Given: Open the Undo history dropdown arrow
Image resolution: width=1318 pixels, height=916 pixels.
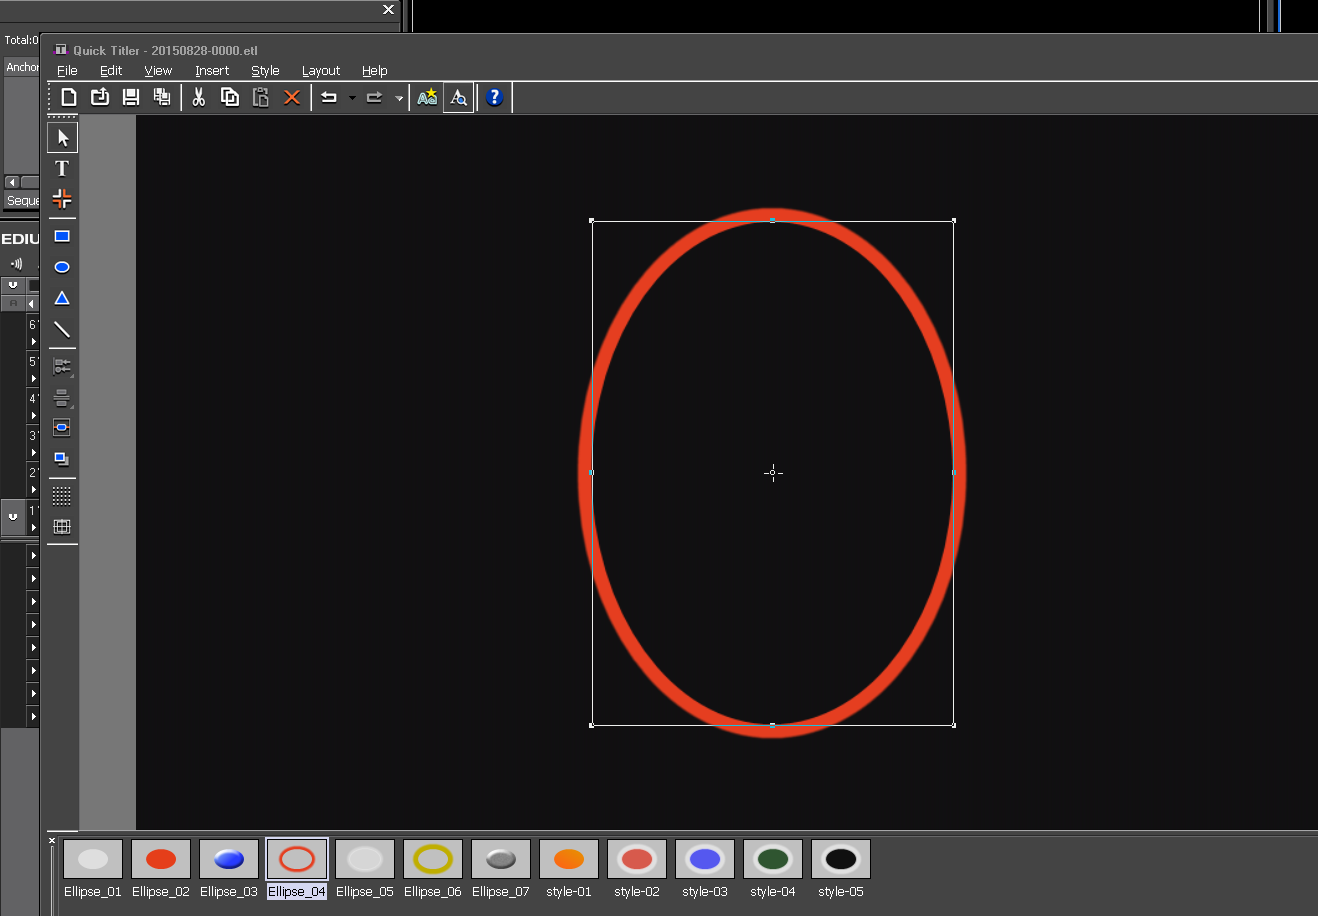Looking at the screenshot, I should pyautogui.click(x=352, y=98).
